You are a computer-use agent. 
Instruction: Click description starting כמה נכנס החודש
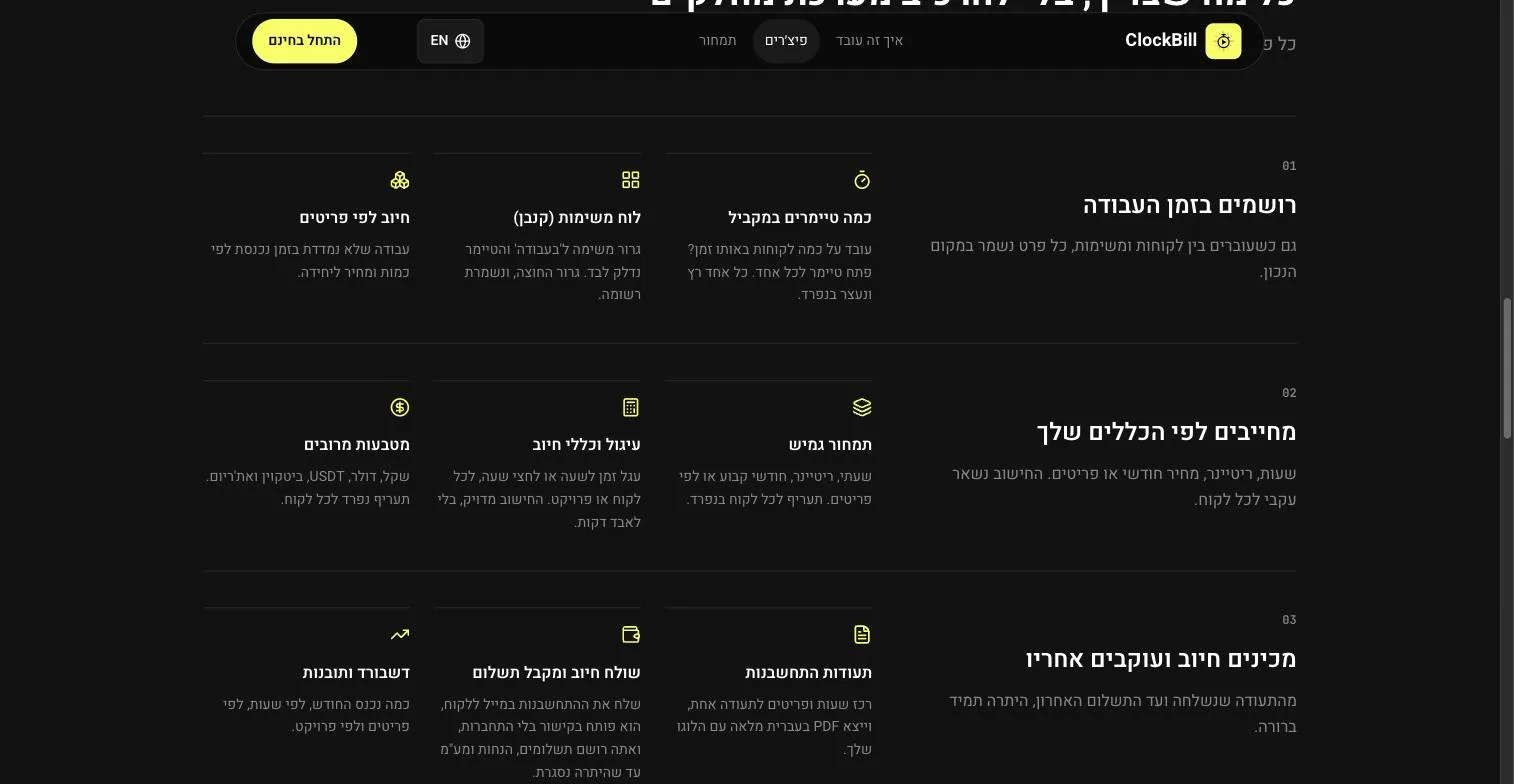click(316, 716)
